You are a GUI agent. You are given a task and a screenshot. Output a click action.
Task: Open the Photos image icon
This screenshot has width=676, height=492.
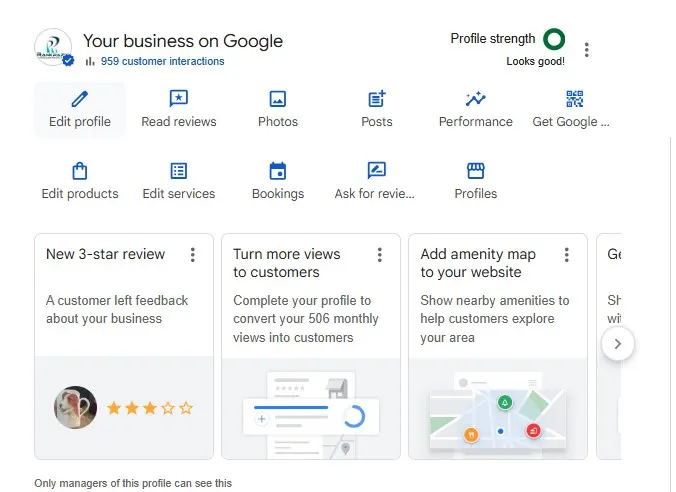278,99
